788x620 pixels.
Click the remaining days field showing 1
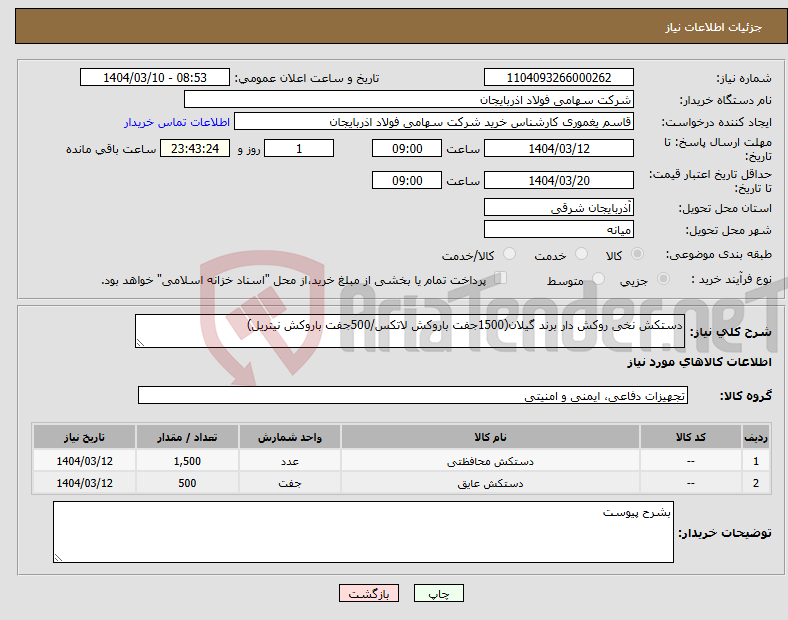pyautogui.click(x=299, y=149)
